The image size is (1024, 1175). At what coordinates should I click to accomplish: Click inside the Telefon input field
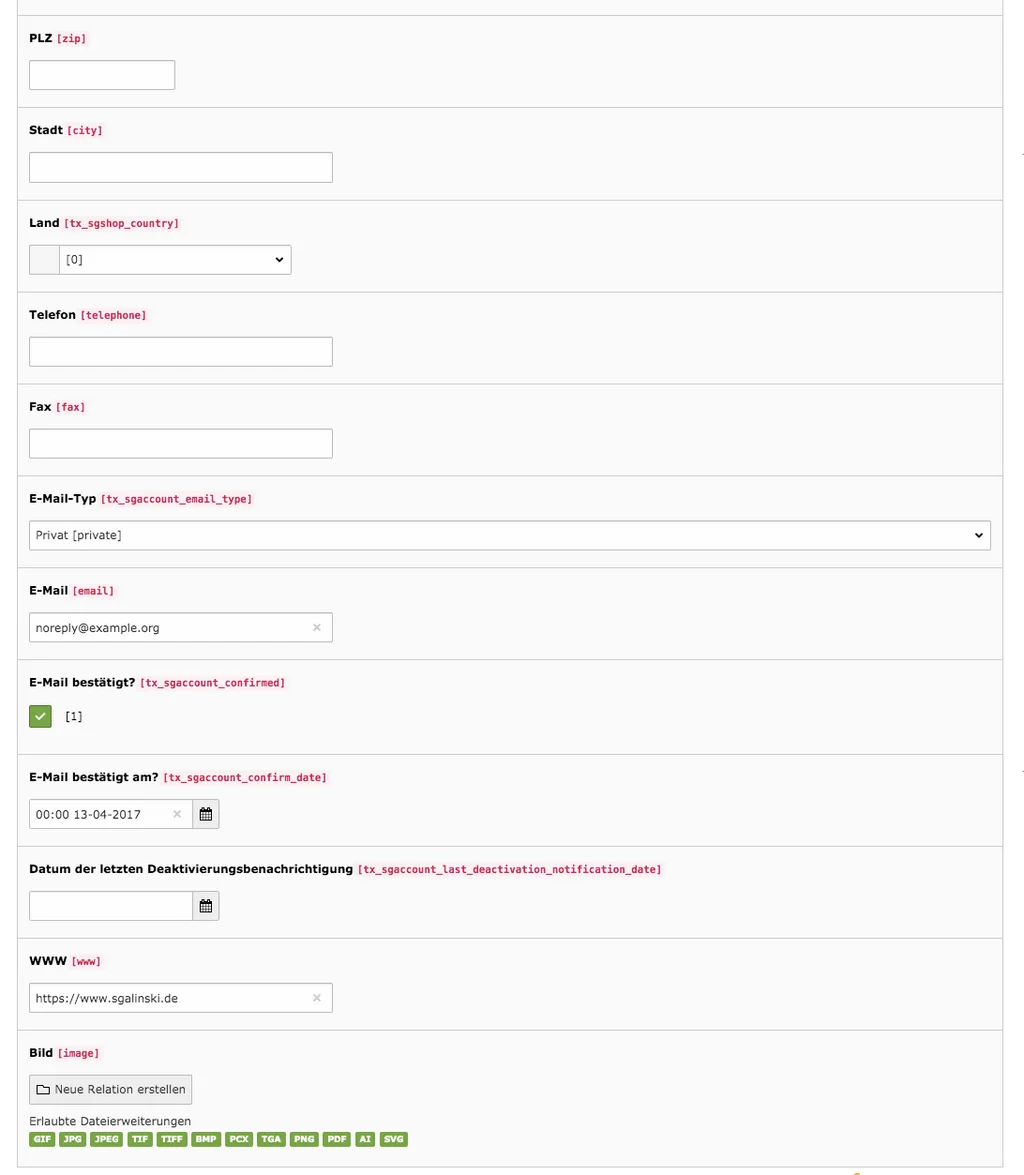pyautogui.click(x=180, y=351)
